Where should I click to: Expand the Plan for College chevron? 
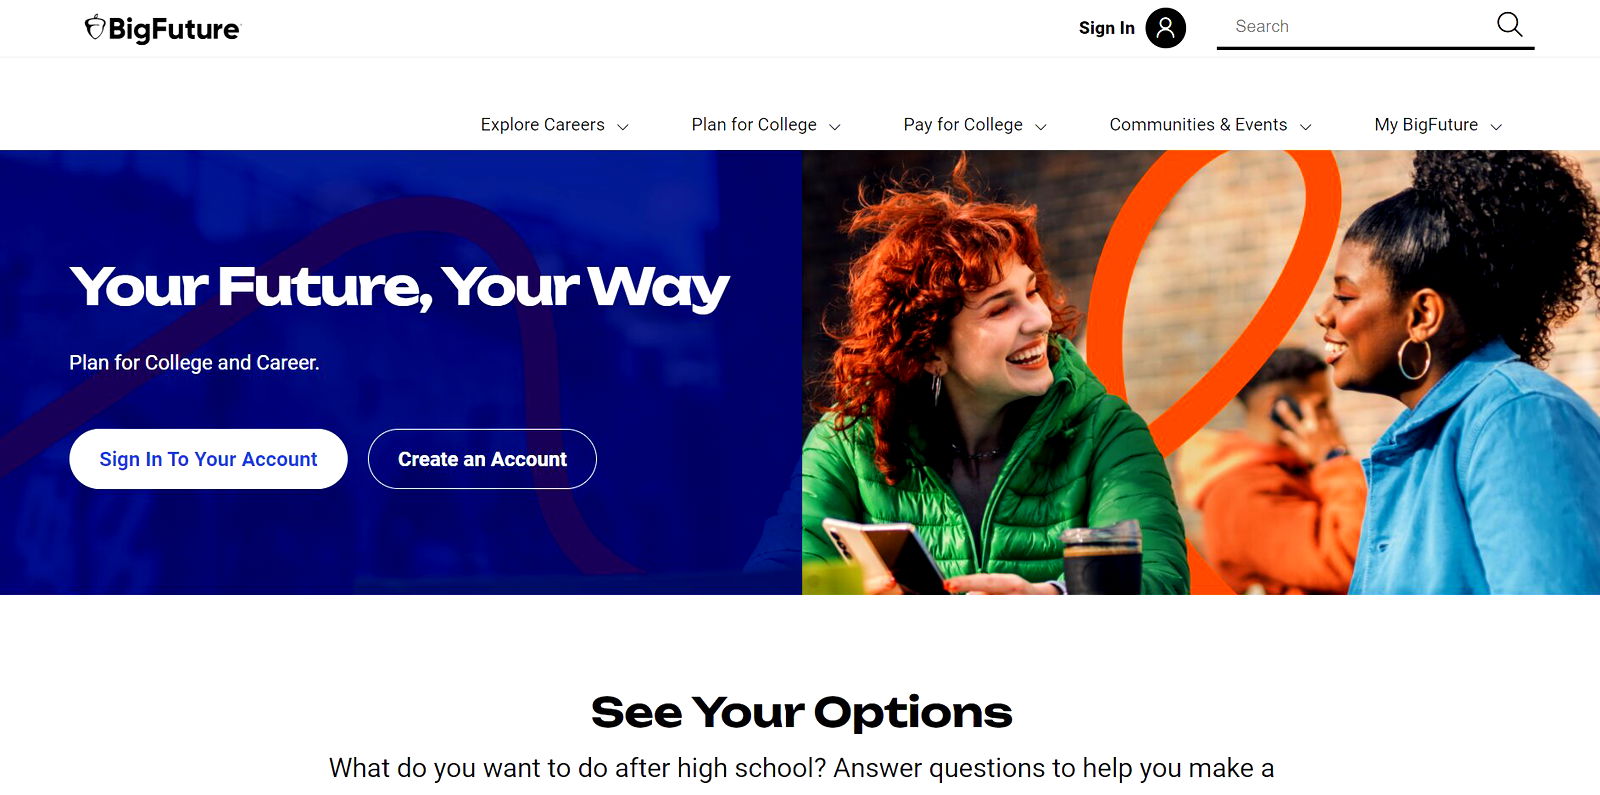point(835,127)
